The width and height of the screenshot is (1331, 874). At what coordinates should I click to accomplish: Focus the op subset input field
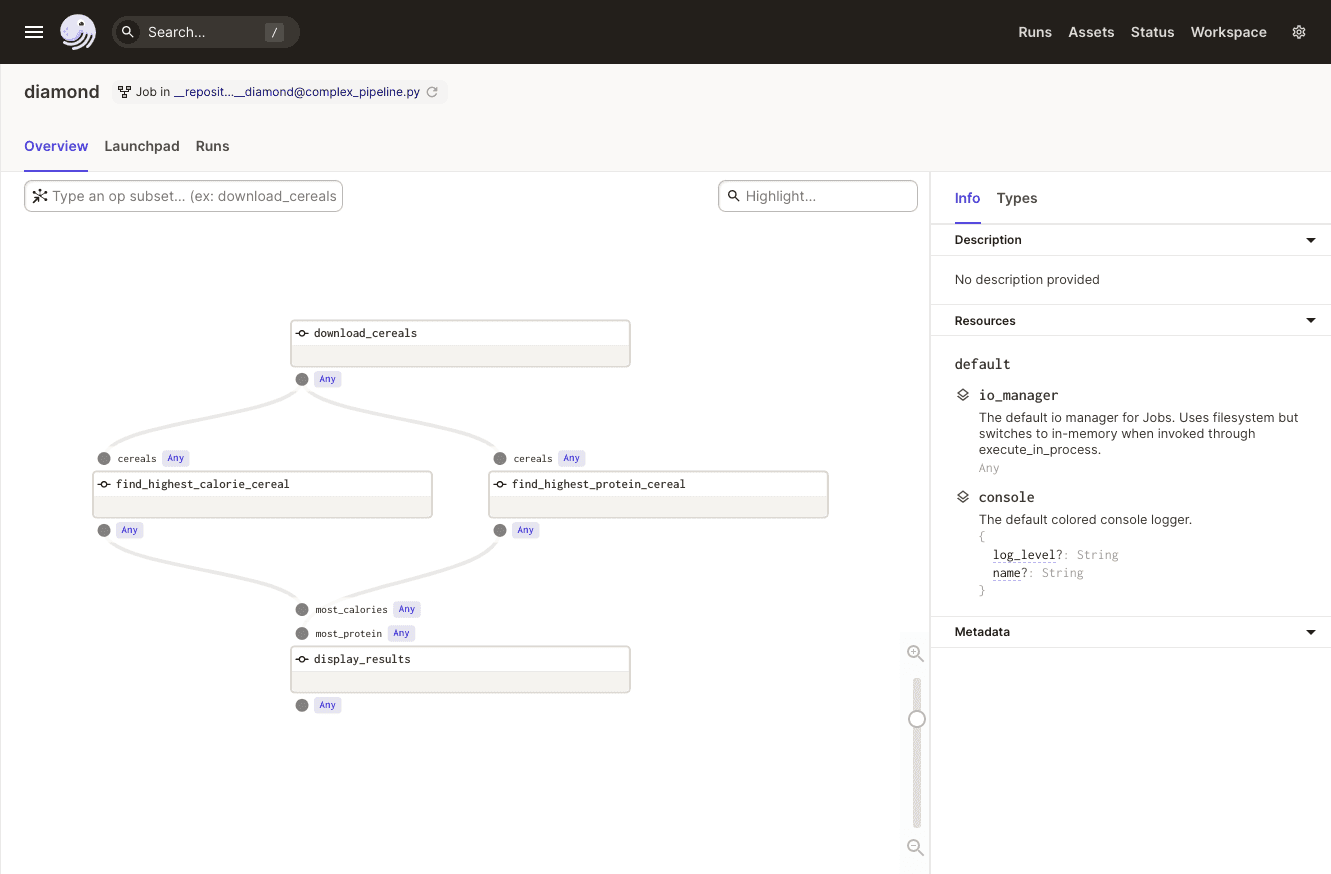(194, 196)
